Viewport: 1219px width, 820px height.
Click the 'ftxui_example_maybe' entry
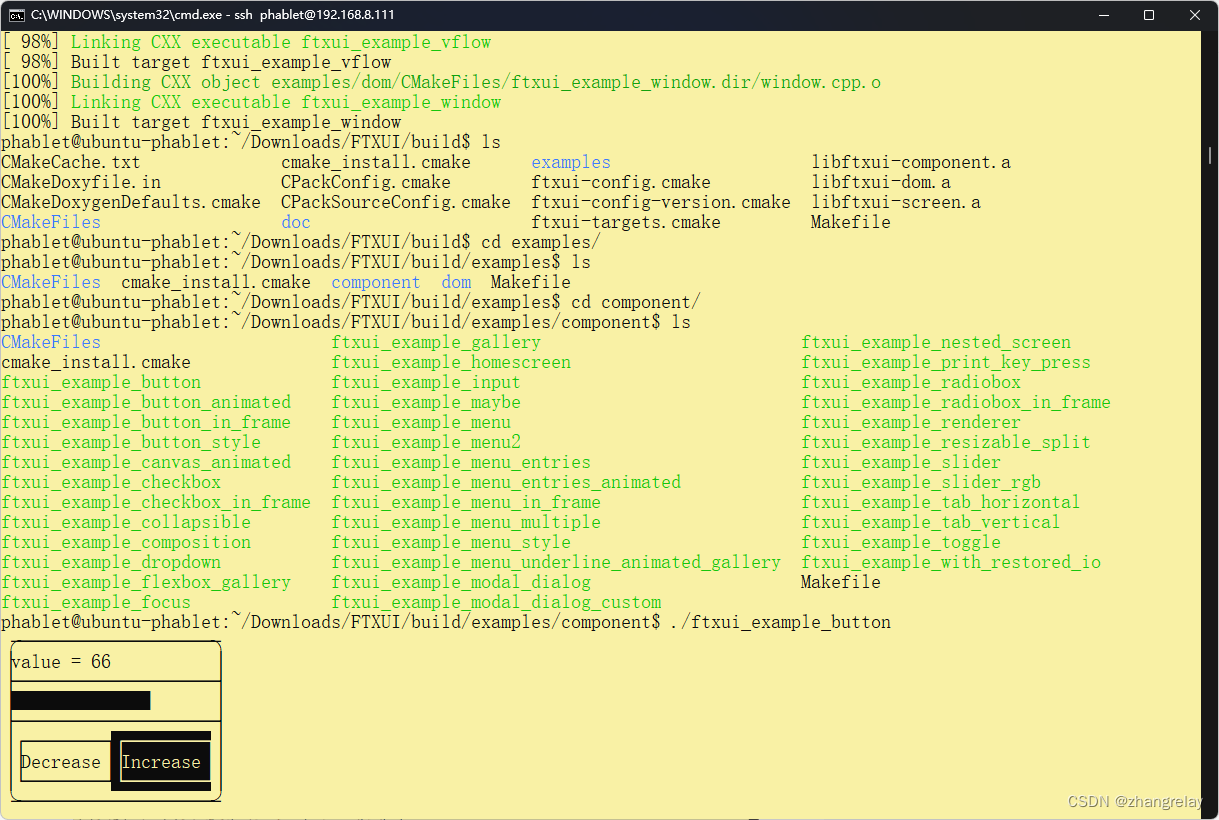click(426, 402)
